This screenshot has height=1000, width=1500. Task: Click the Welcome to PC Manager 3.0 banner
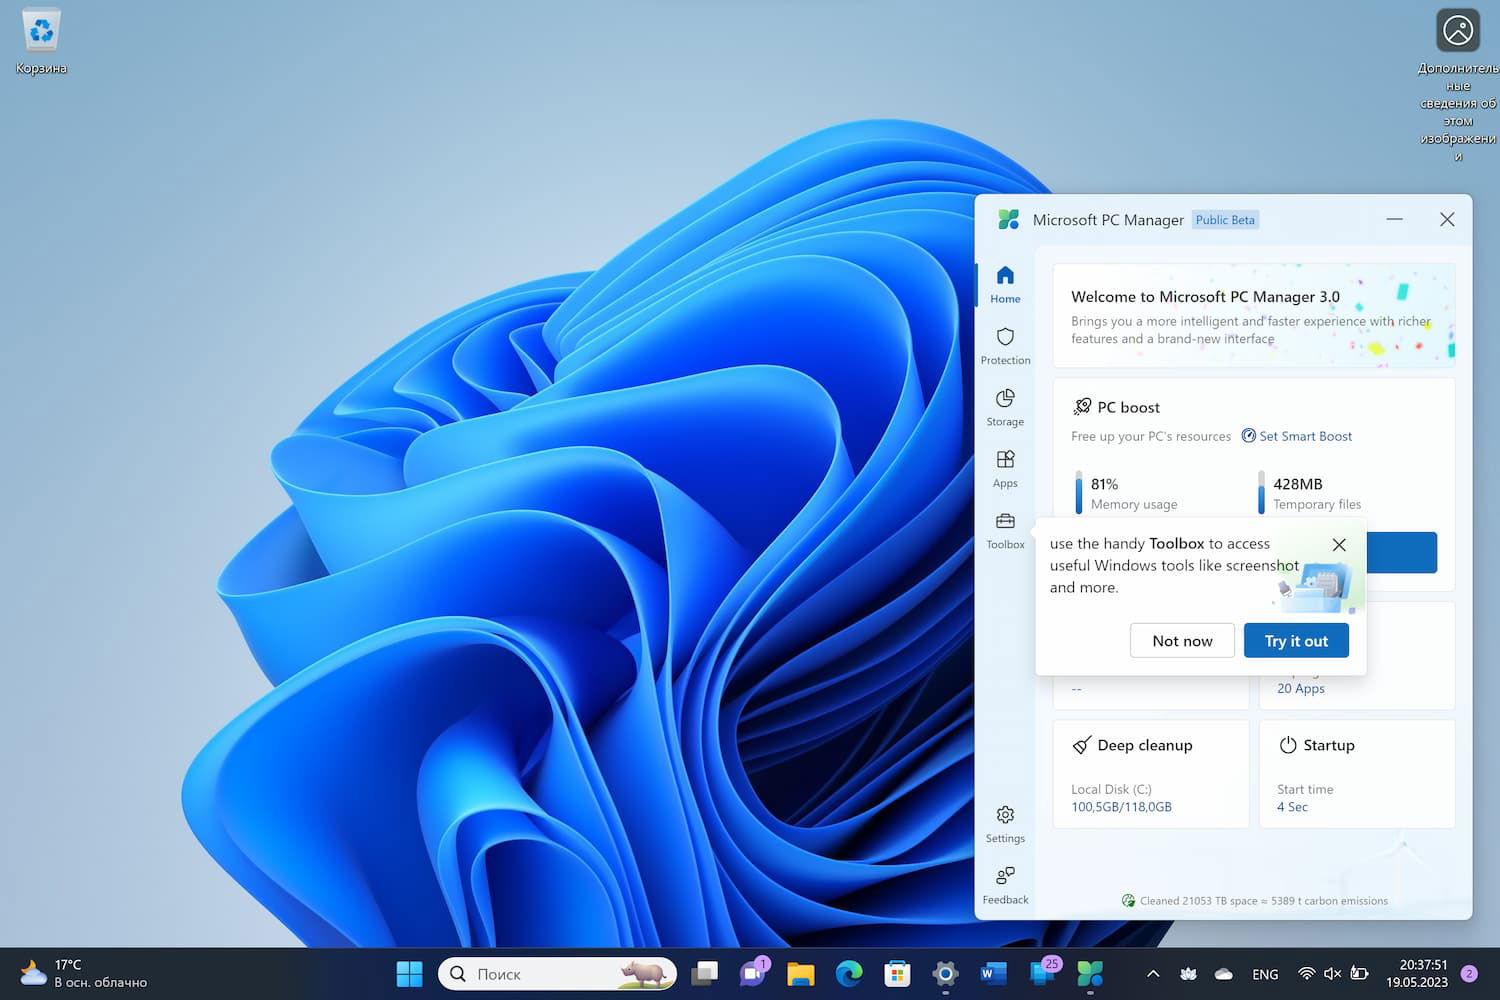[x=1254, y=315]
